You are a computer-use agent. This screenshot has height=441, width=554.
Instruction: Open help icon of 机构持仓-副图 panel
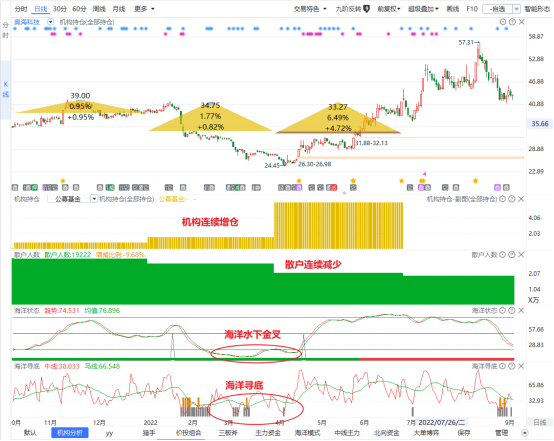(511, 199)
